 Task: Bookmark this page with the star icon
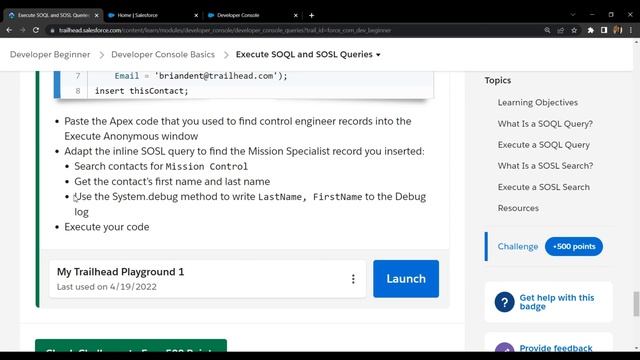[574, 30]
